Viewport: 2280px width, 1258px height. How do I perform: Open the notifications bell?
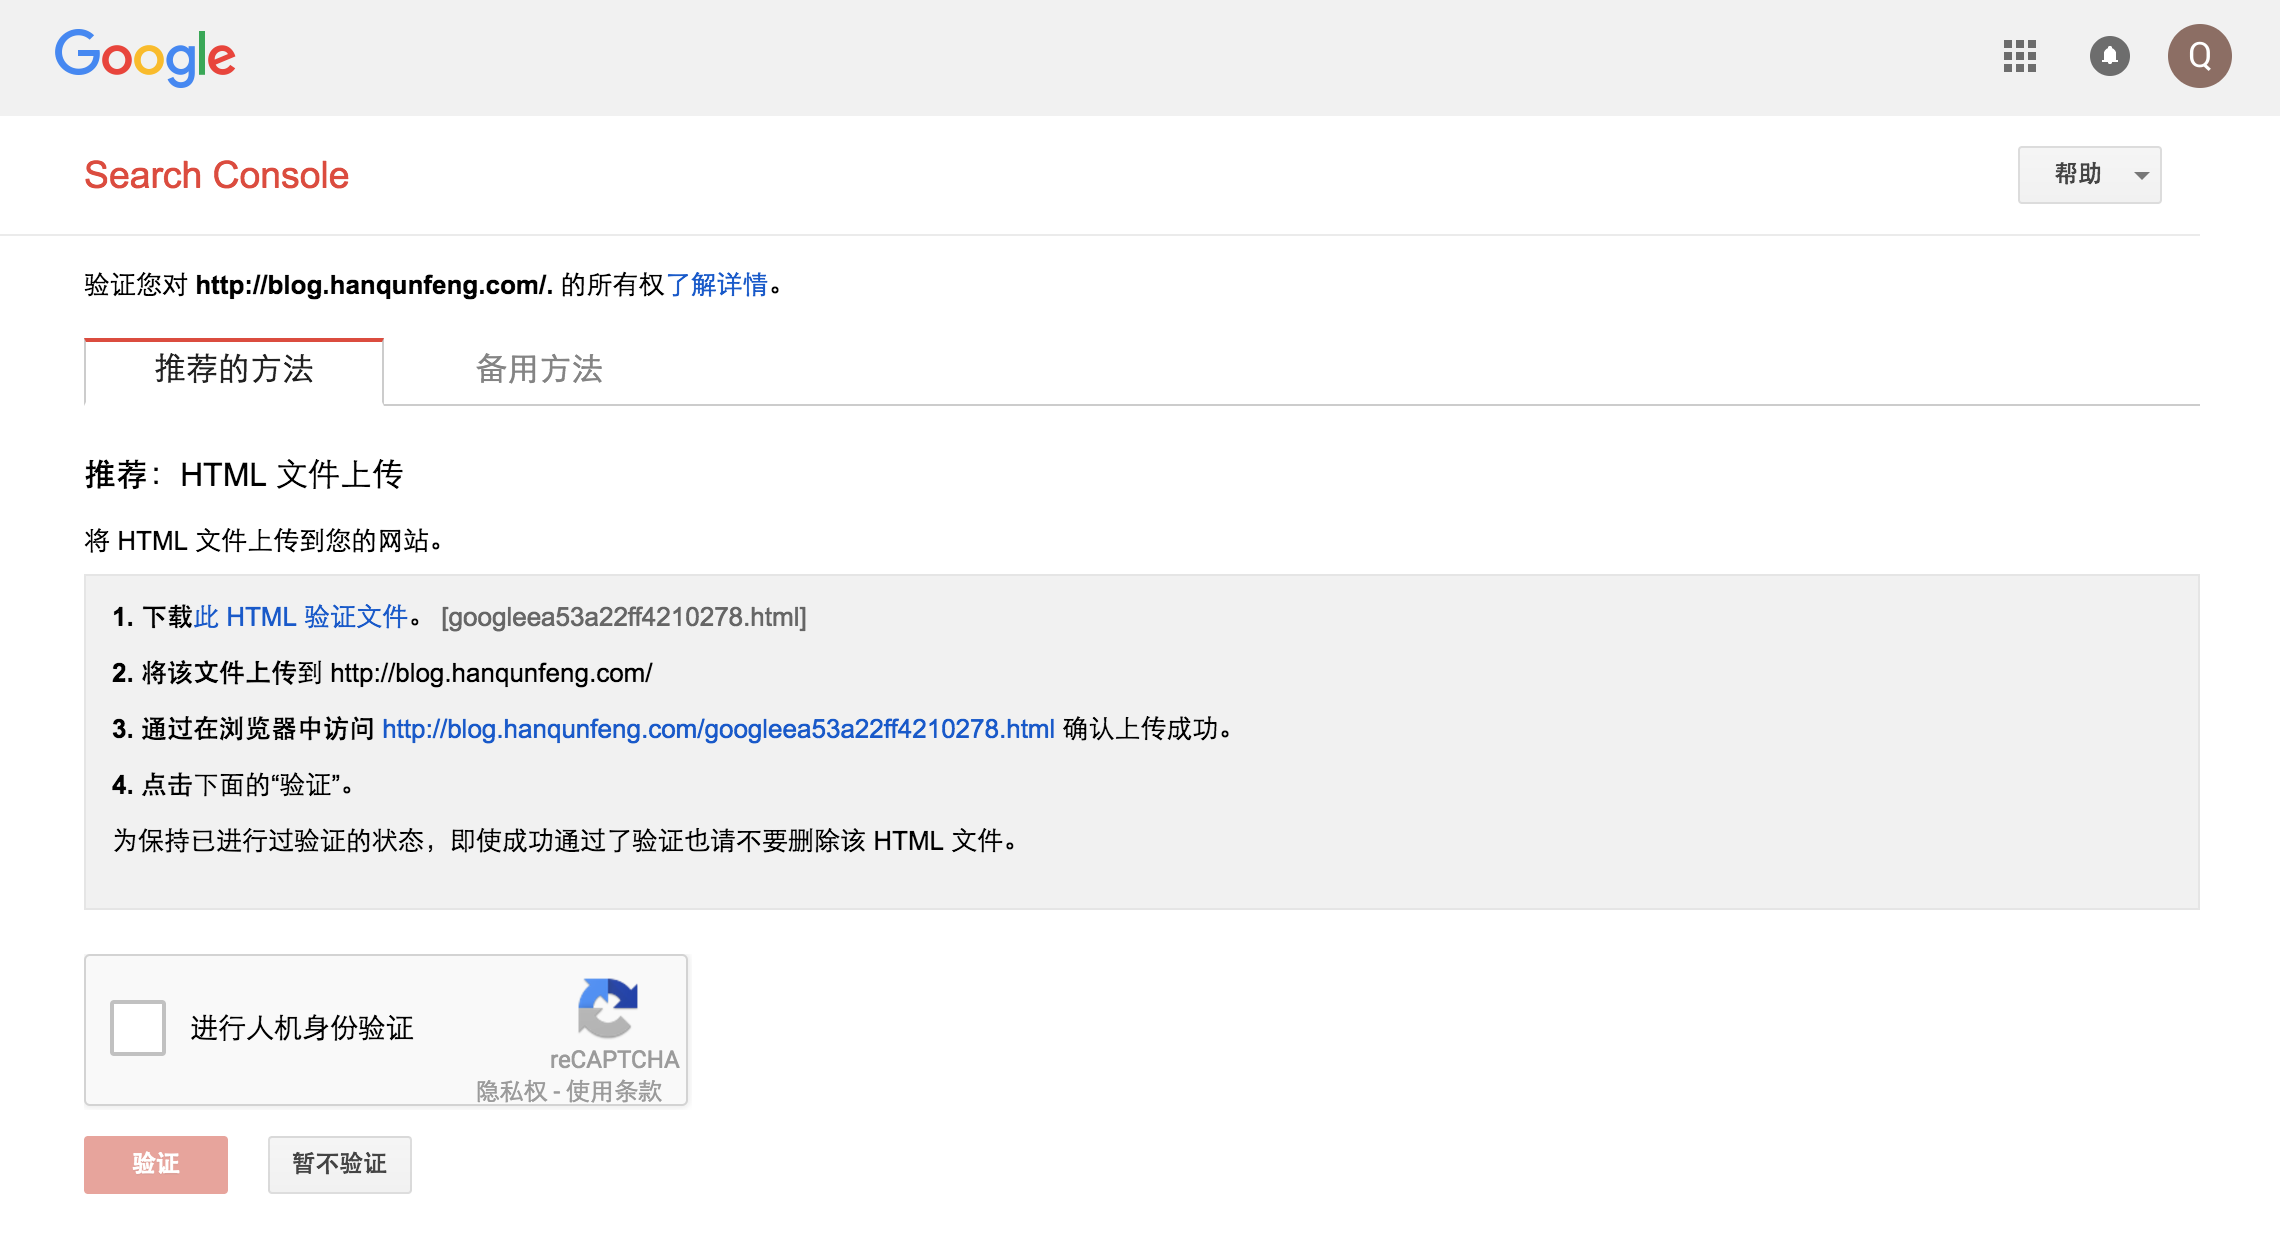click(2110, 56)
